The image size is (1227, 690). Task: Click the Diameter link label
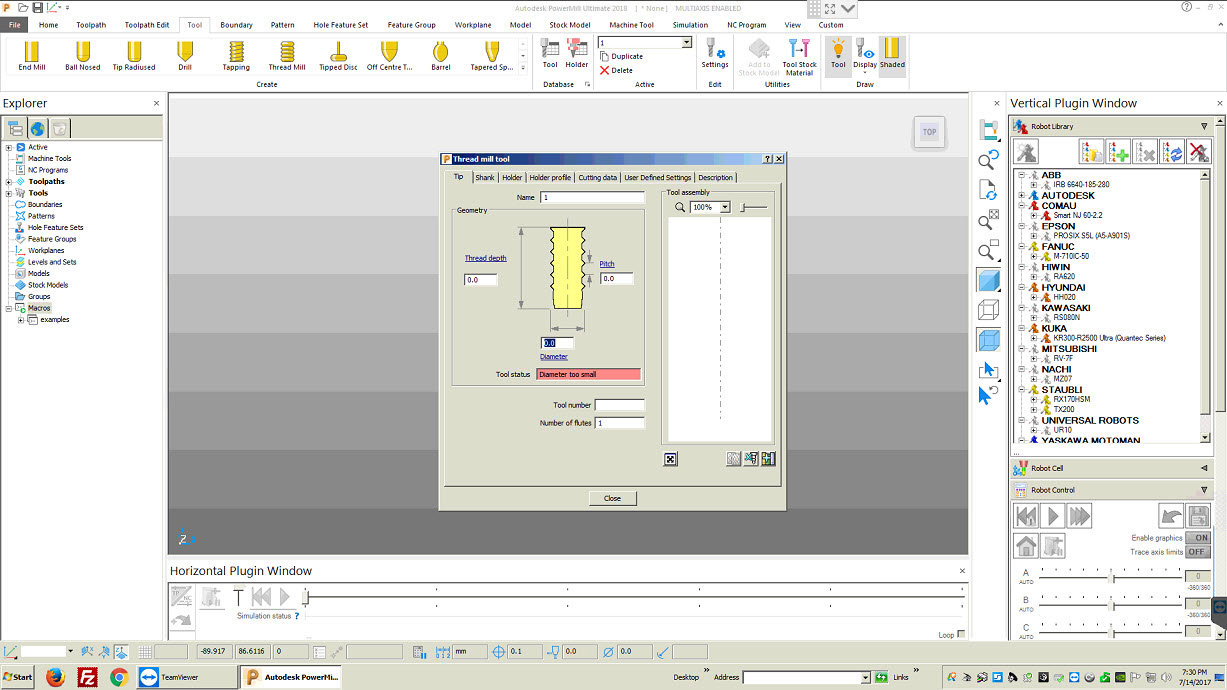[x=554, y=356]
